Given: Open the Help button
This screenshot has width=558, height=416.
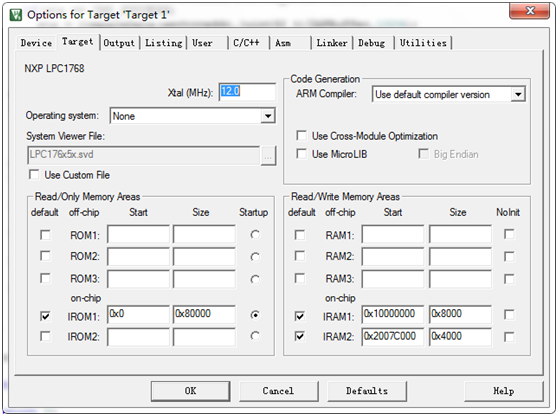Looking at the screenshot, I should (504, 391).
